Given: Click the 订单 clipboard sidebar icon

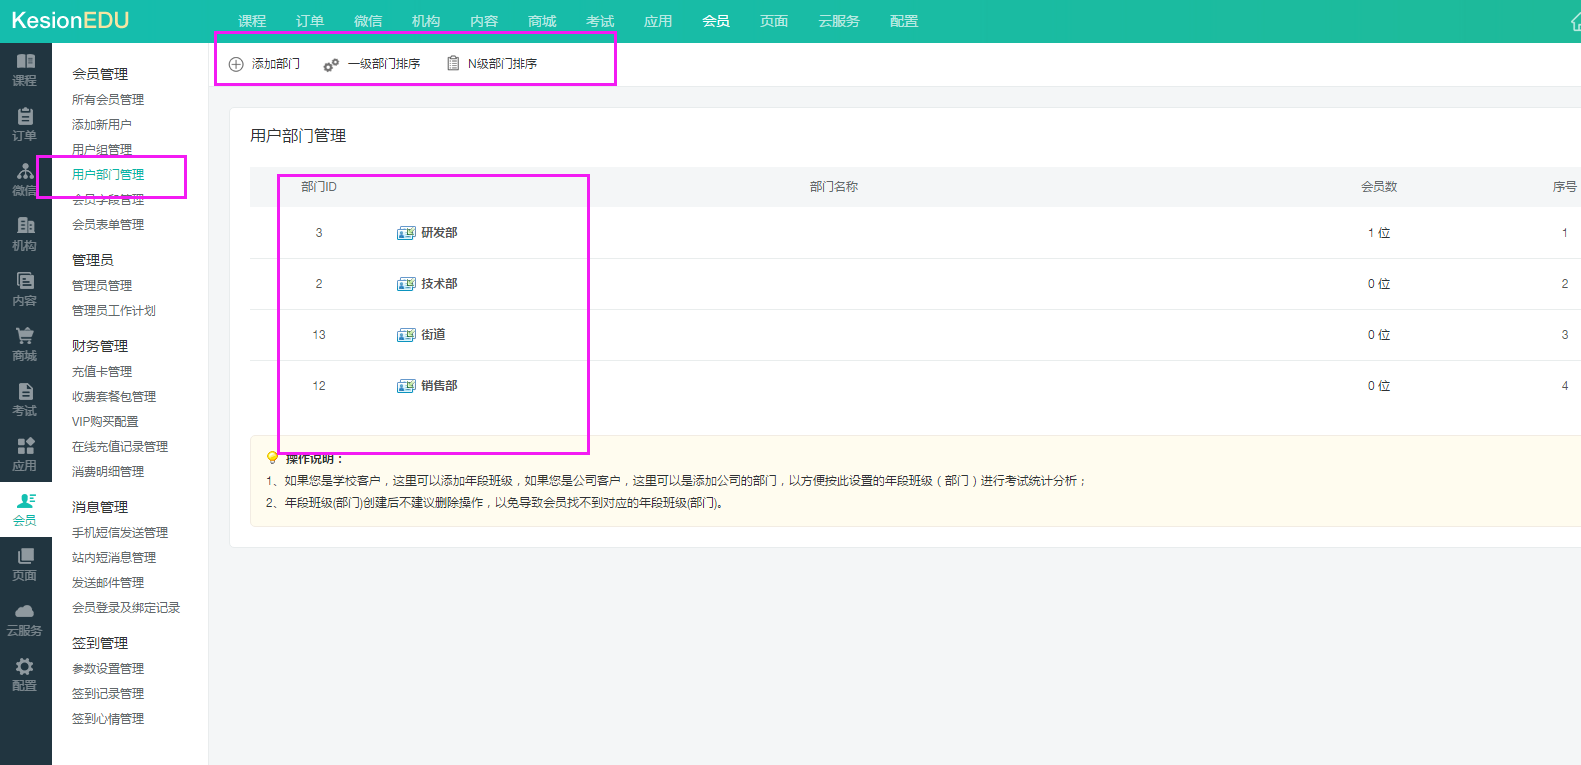Looking at the screenshot, I should point(25,117).
